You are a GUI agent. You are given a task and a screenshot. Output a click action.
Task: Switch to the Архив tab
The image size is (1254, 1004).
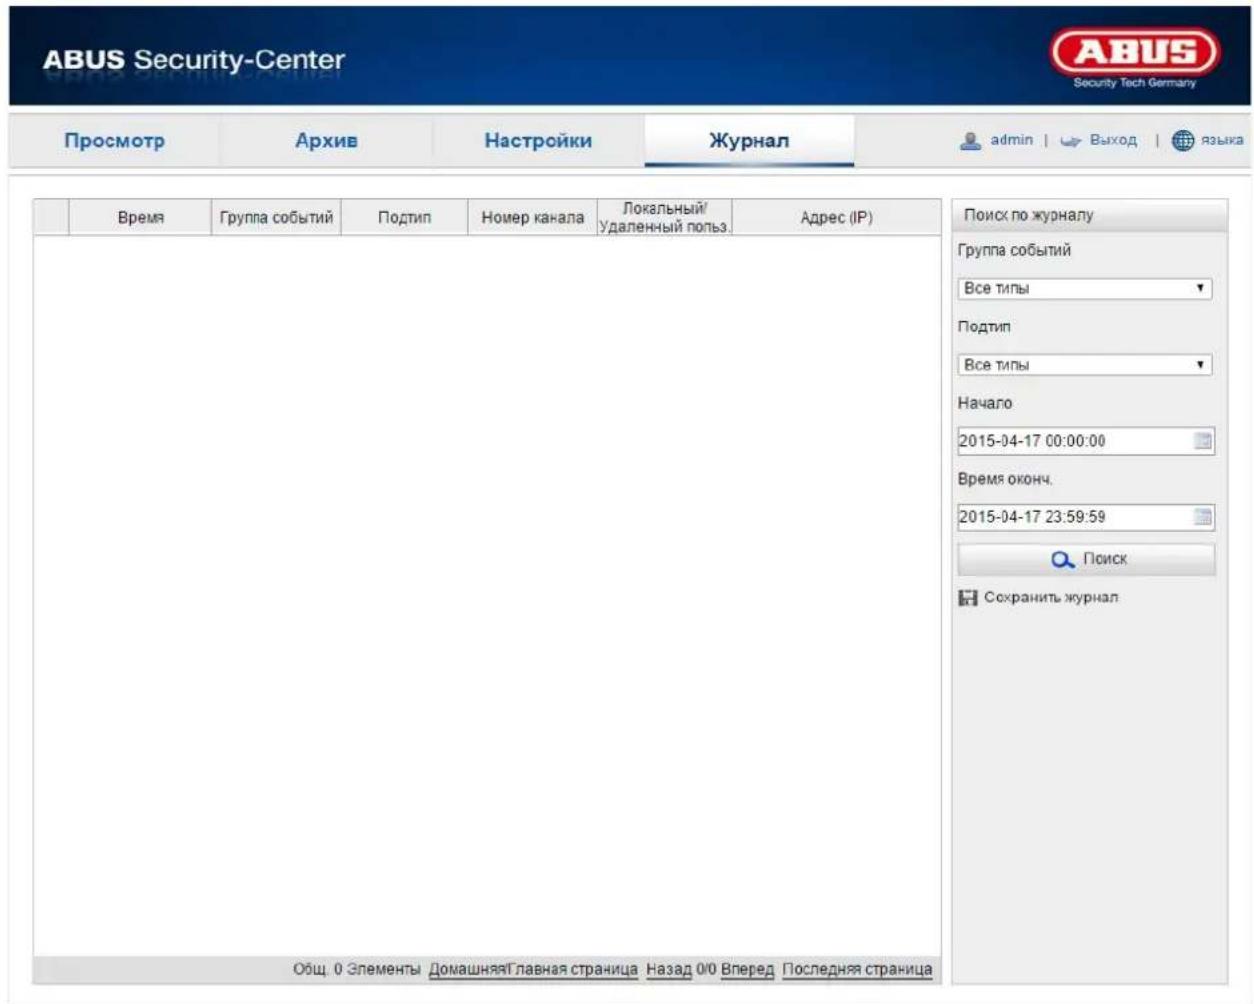[326, 141]
